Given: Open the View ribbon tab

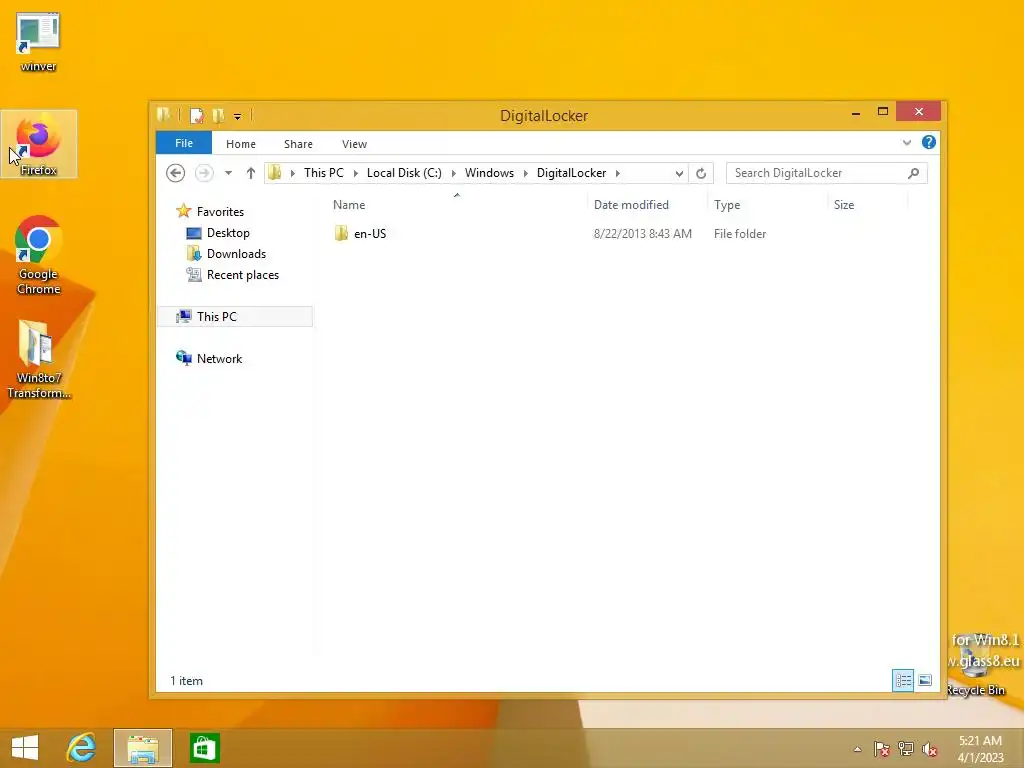Looking at the screenshot, I should point(354,144).
